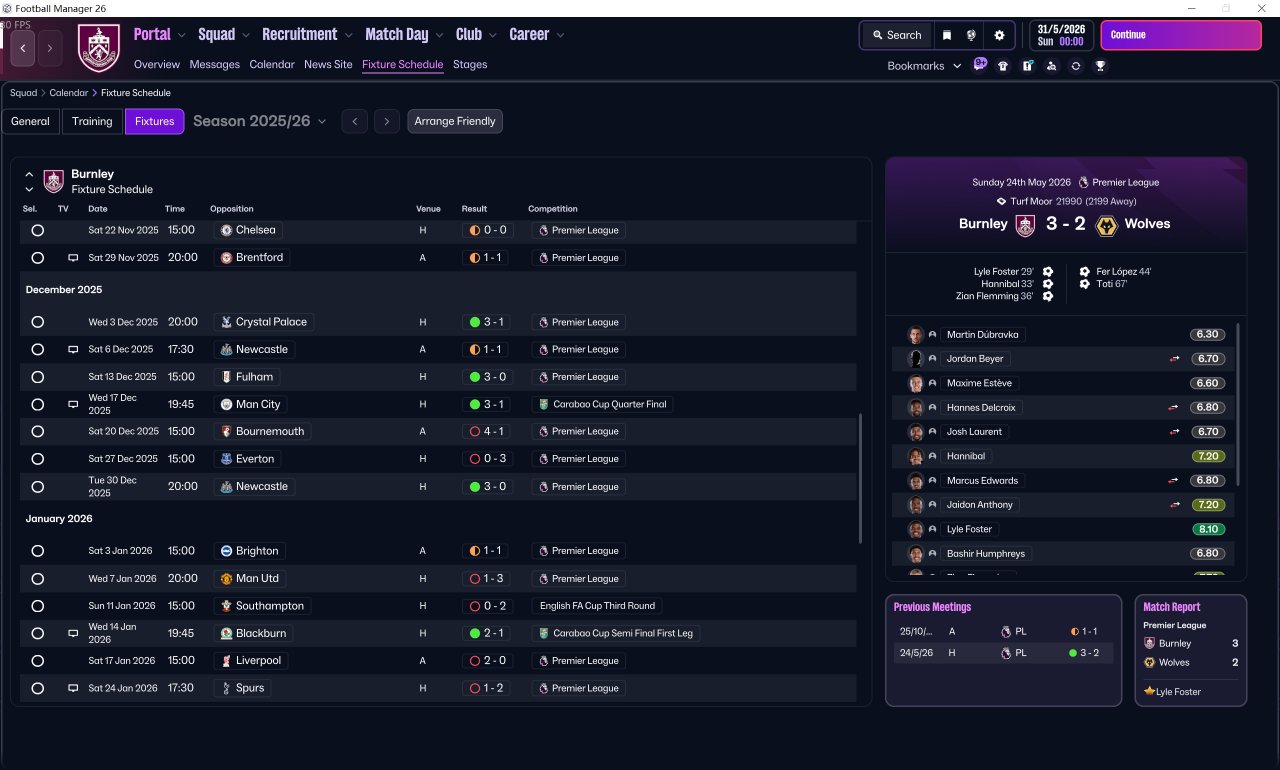This screenshot has width=1280, height=770.
Task: Open the Squad dropdown menu
Action: [224, 34]
